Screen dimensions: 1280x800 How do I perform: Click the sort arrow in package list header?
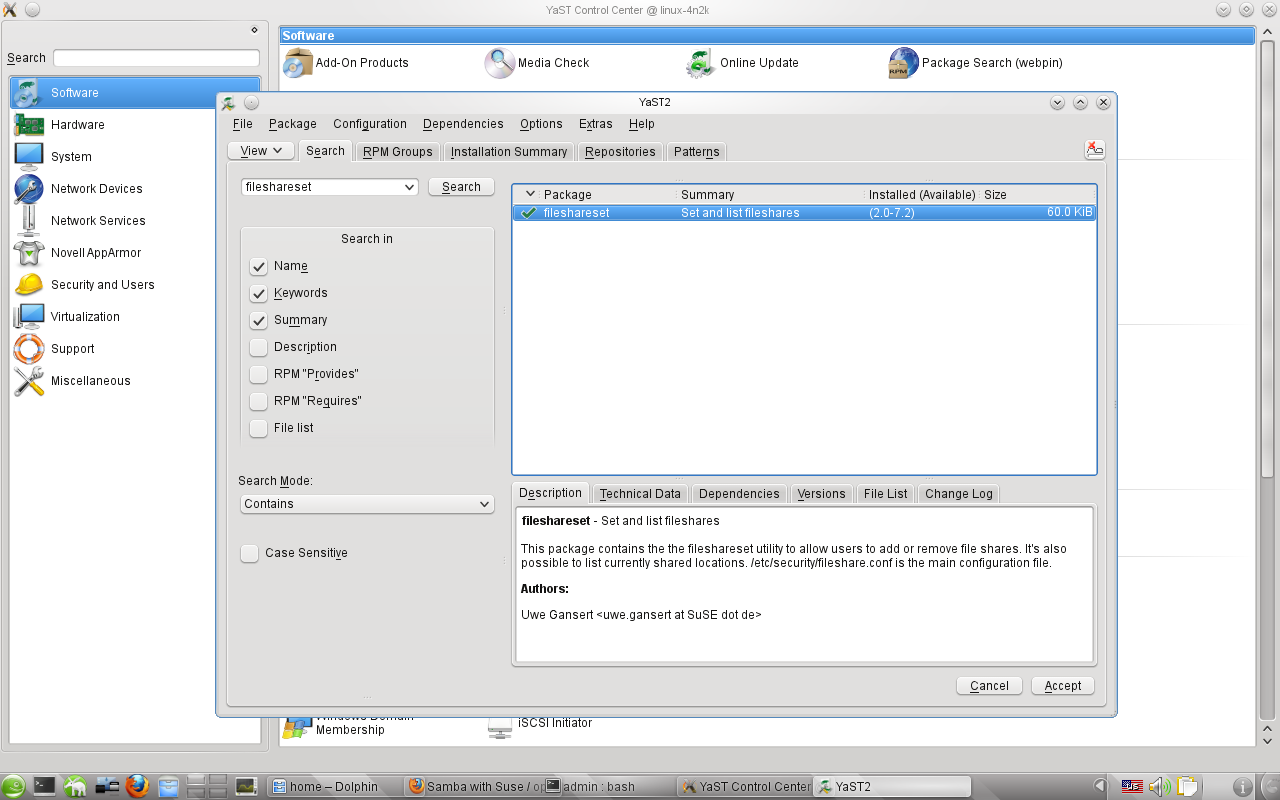pos(530,195)
